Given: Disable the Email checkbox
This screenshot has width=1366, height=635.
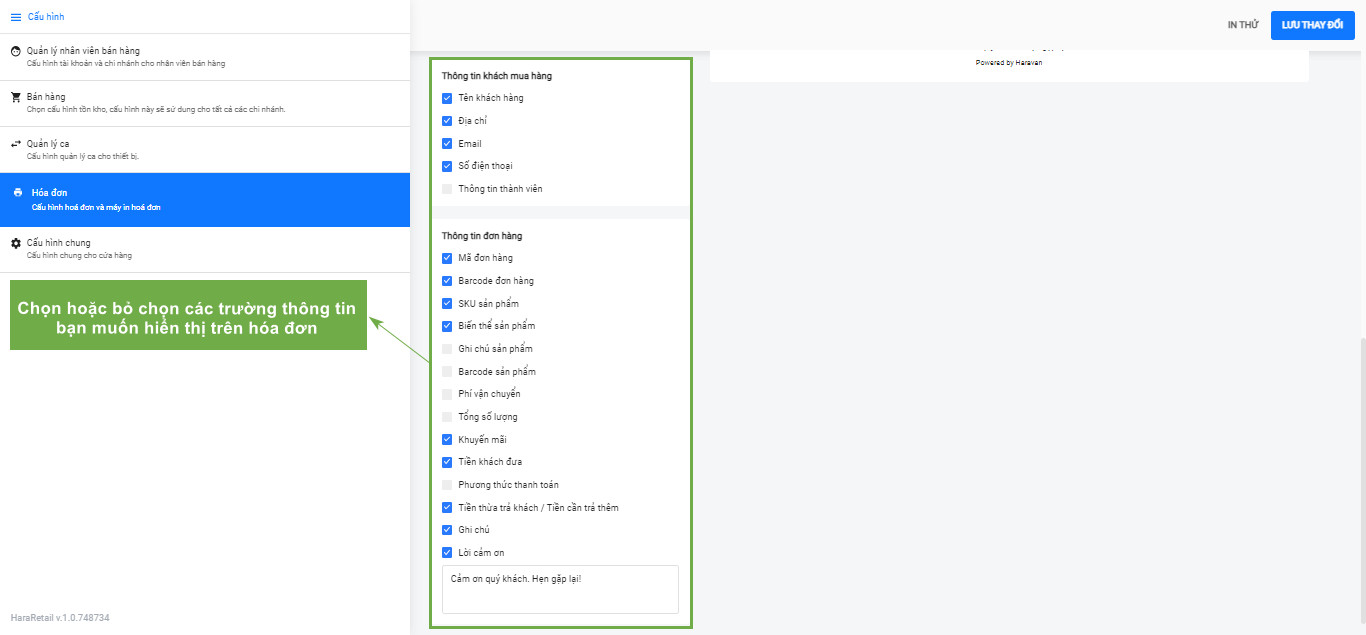Looking at the screenshot, I should point(447,144).
